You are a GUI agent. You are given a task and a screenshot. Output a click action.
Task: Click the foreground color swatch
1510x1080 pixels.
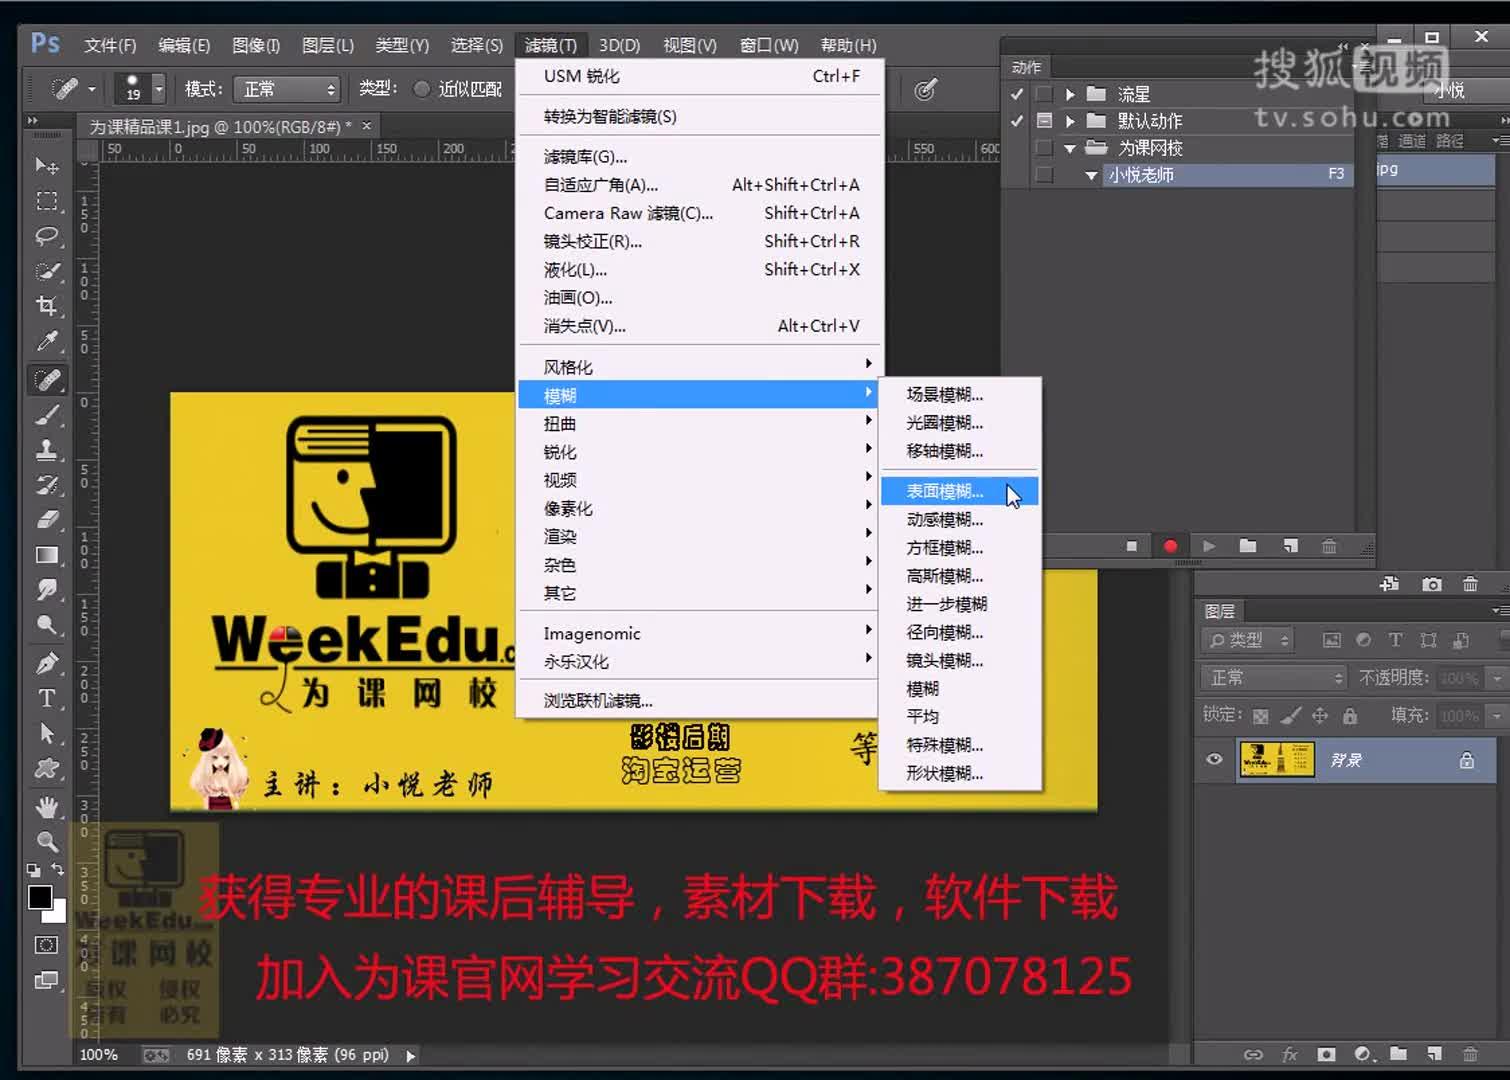[38, 897]
